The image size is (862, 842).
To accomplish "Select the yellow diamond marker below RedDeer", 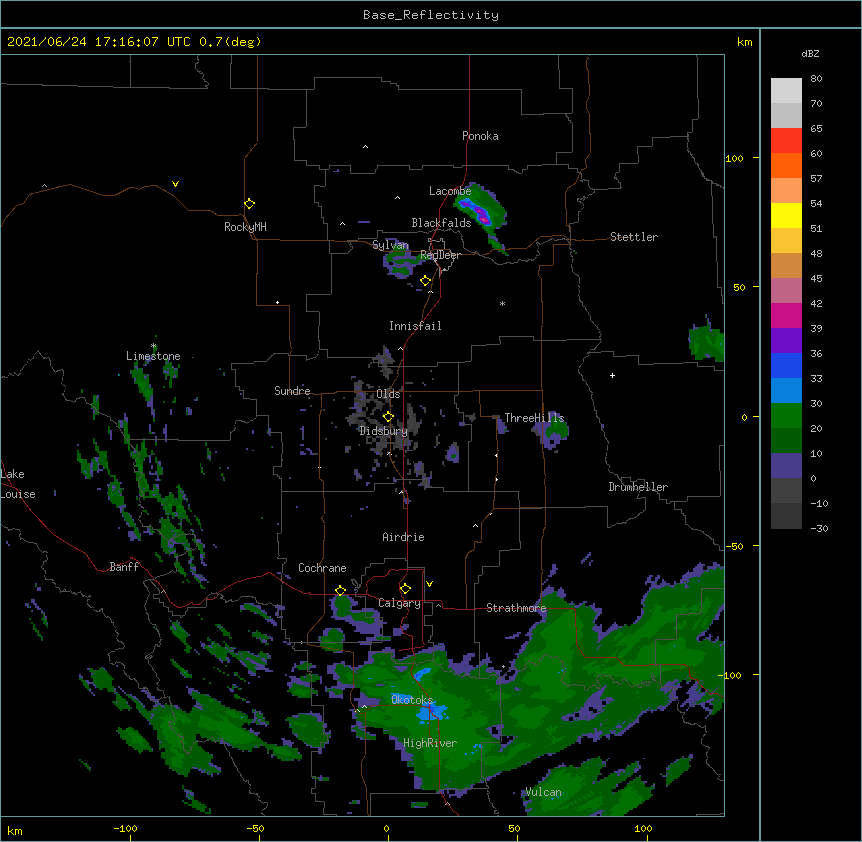I will click(x=426, y=281).
